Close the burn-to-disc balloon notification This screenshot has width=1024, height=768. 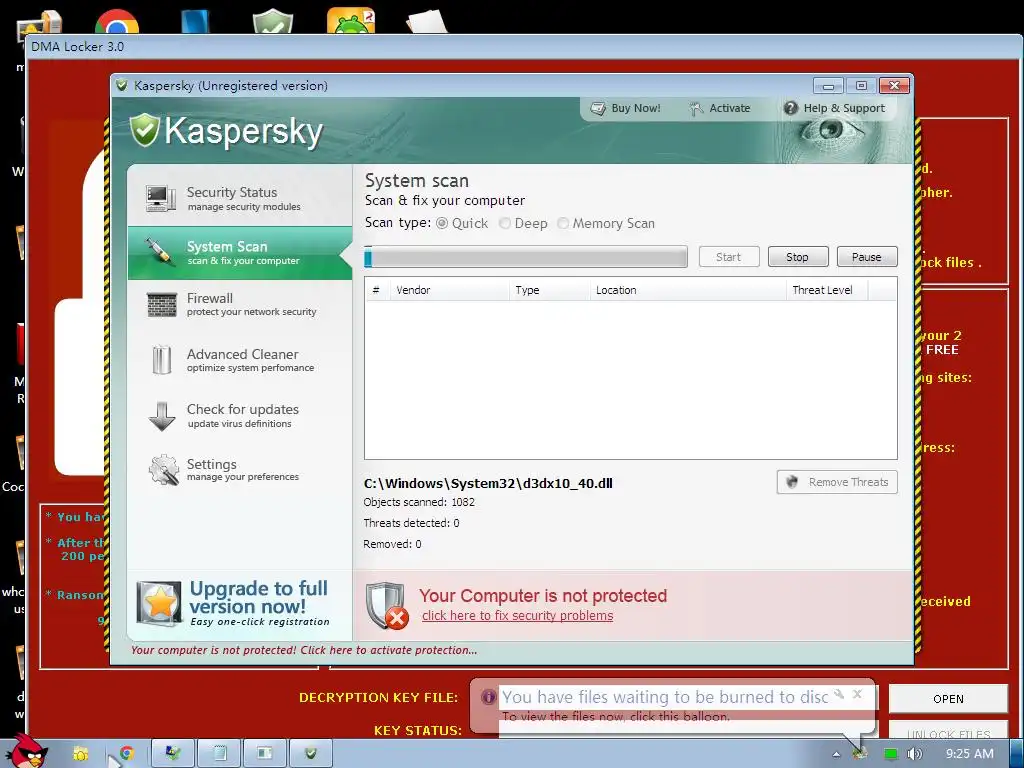(x=857, y=694)
